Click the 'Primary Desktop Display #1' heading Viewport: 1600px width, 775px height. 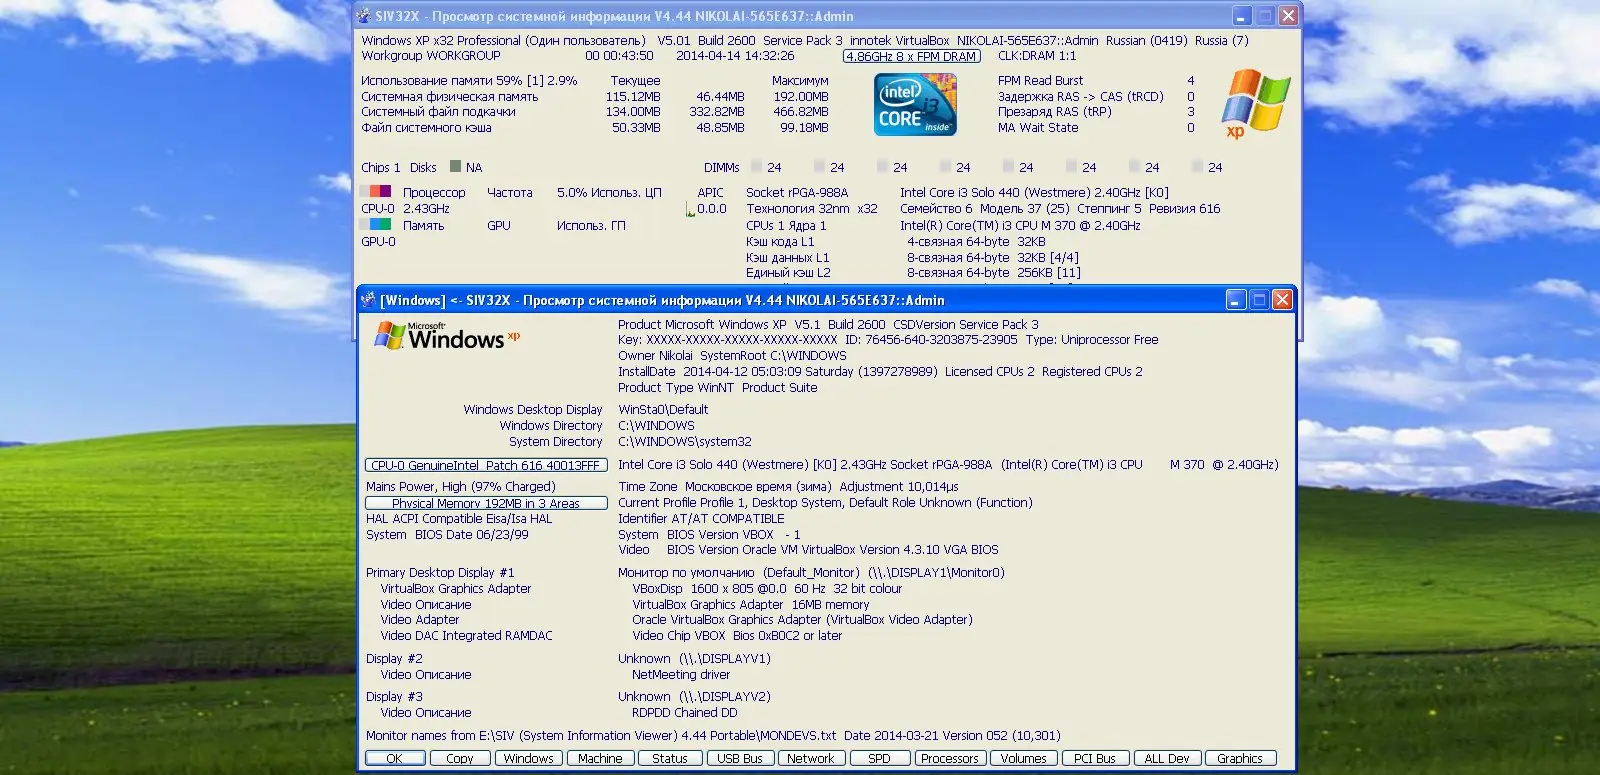(x=440, y=573)
